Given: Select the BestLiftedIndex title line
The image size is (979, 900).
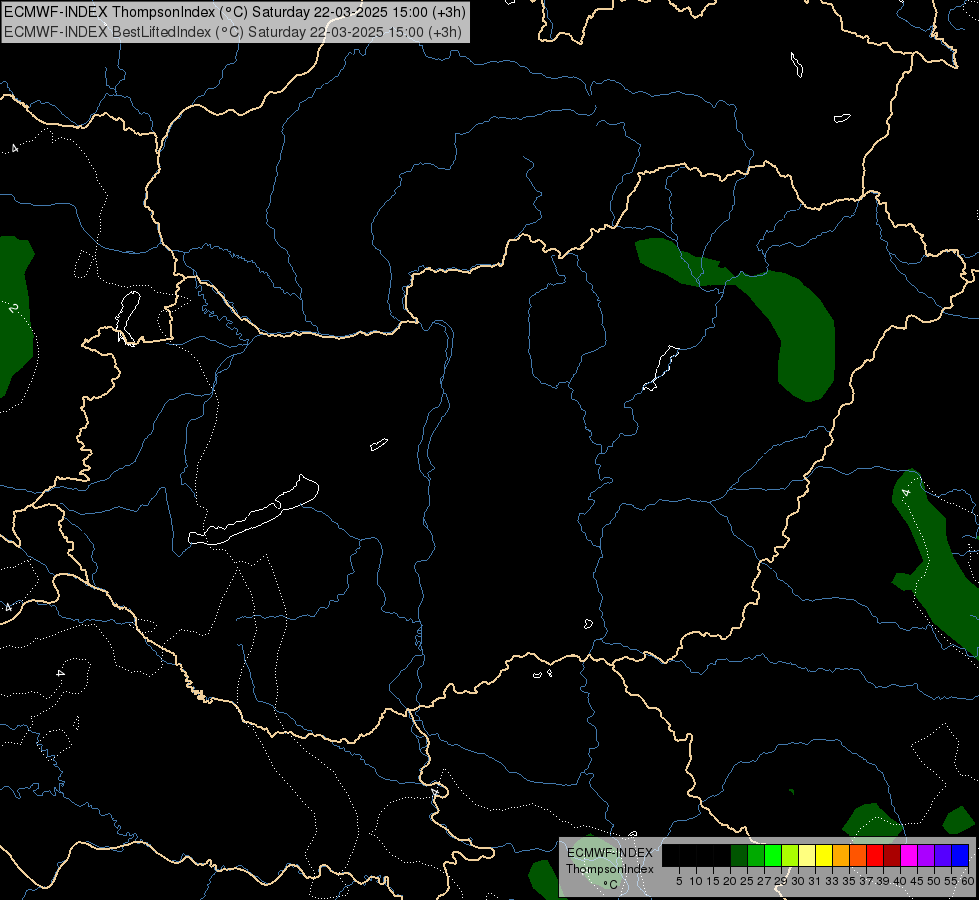Looking at the screenshot, I should point(232,32).
